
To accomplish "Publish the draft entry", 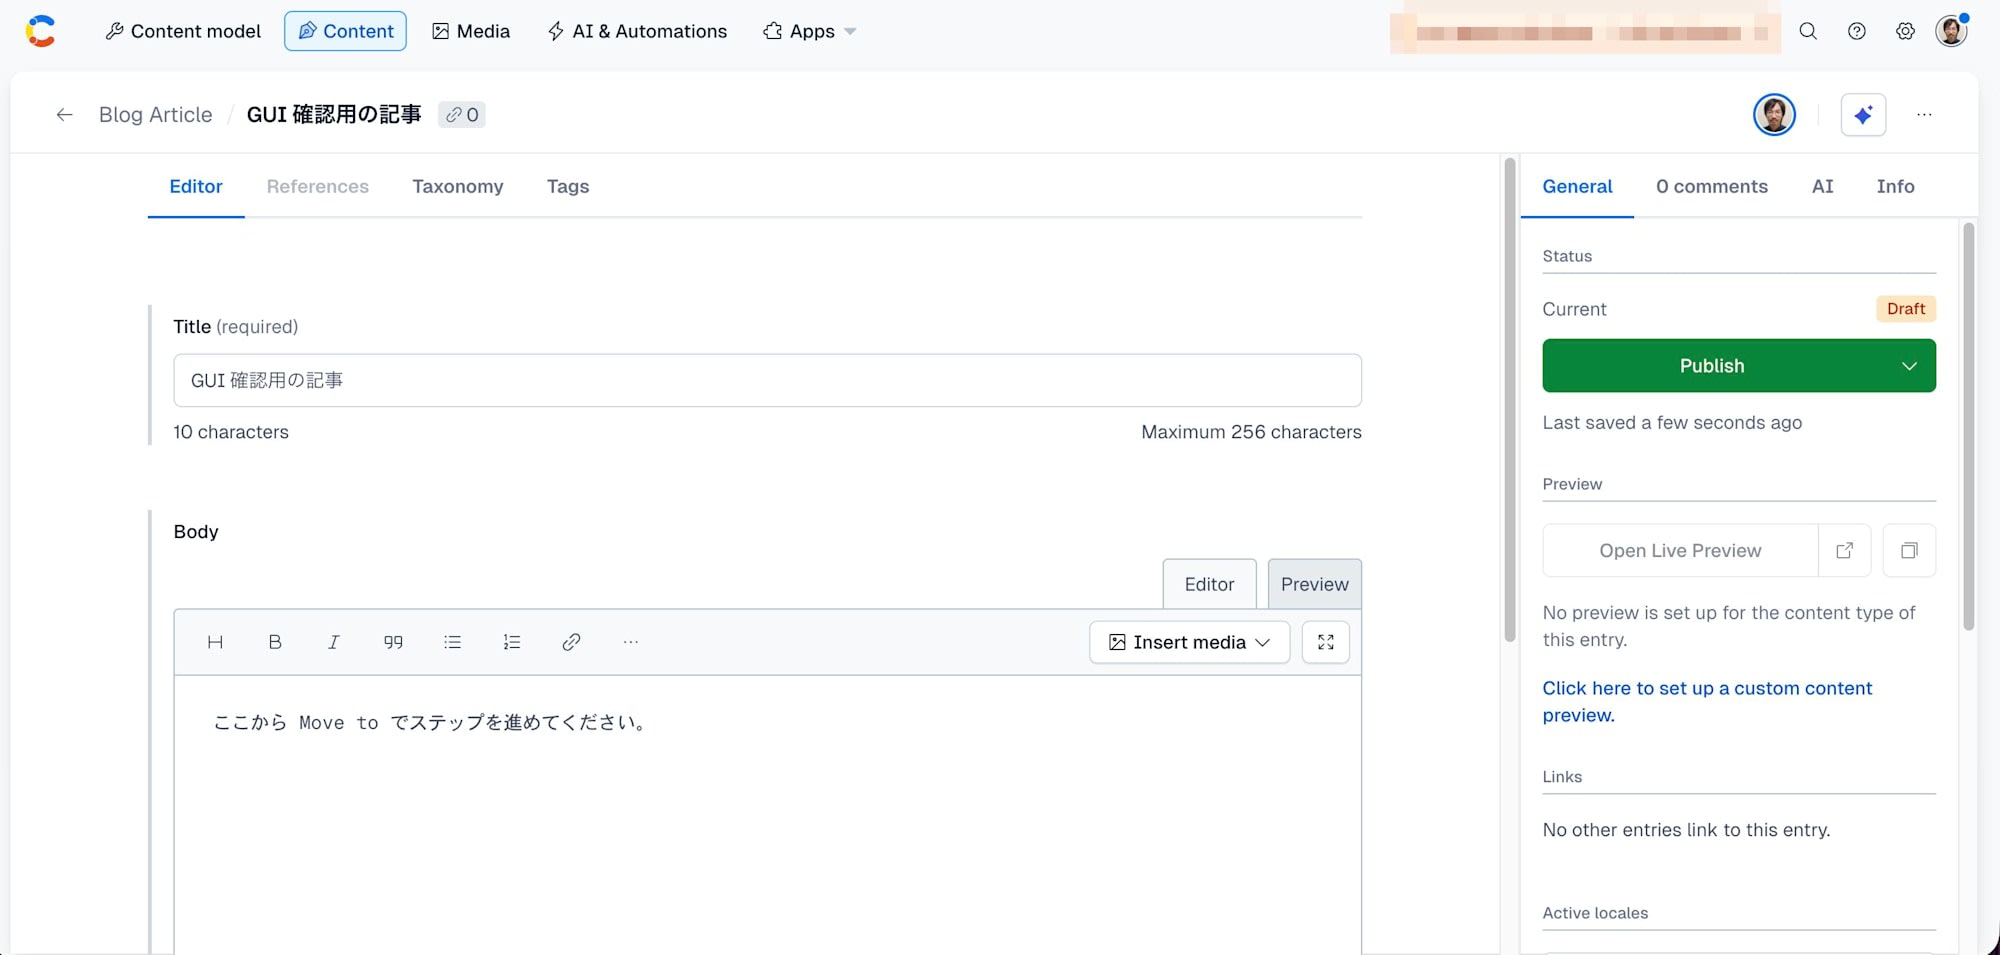I will tap(1712, 366).
